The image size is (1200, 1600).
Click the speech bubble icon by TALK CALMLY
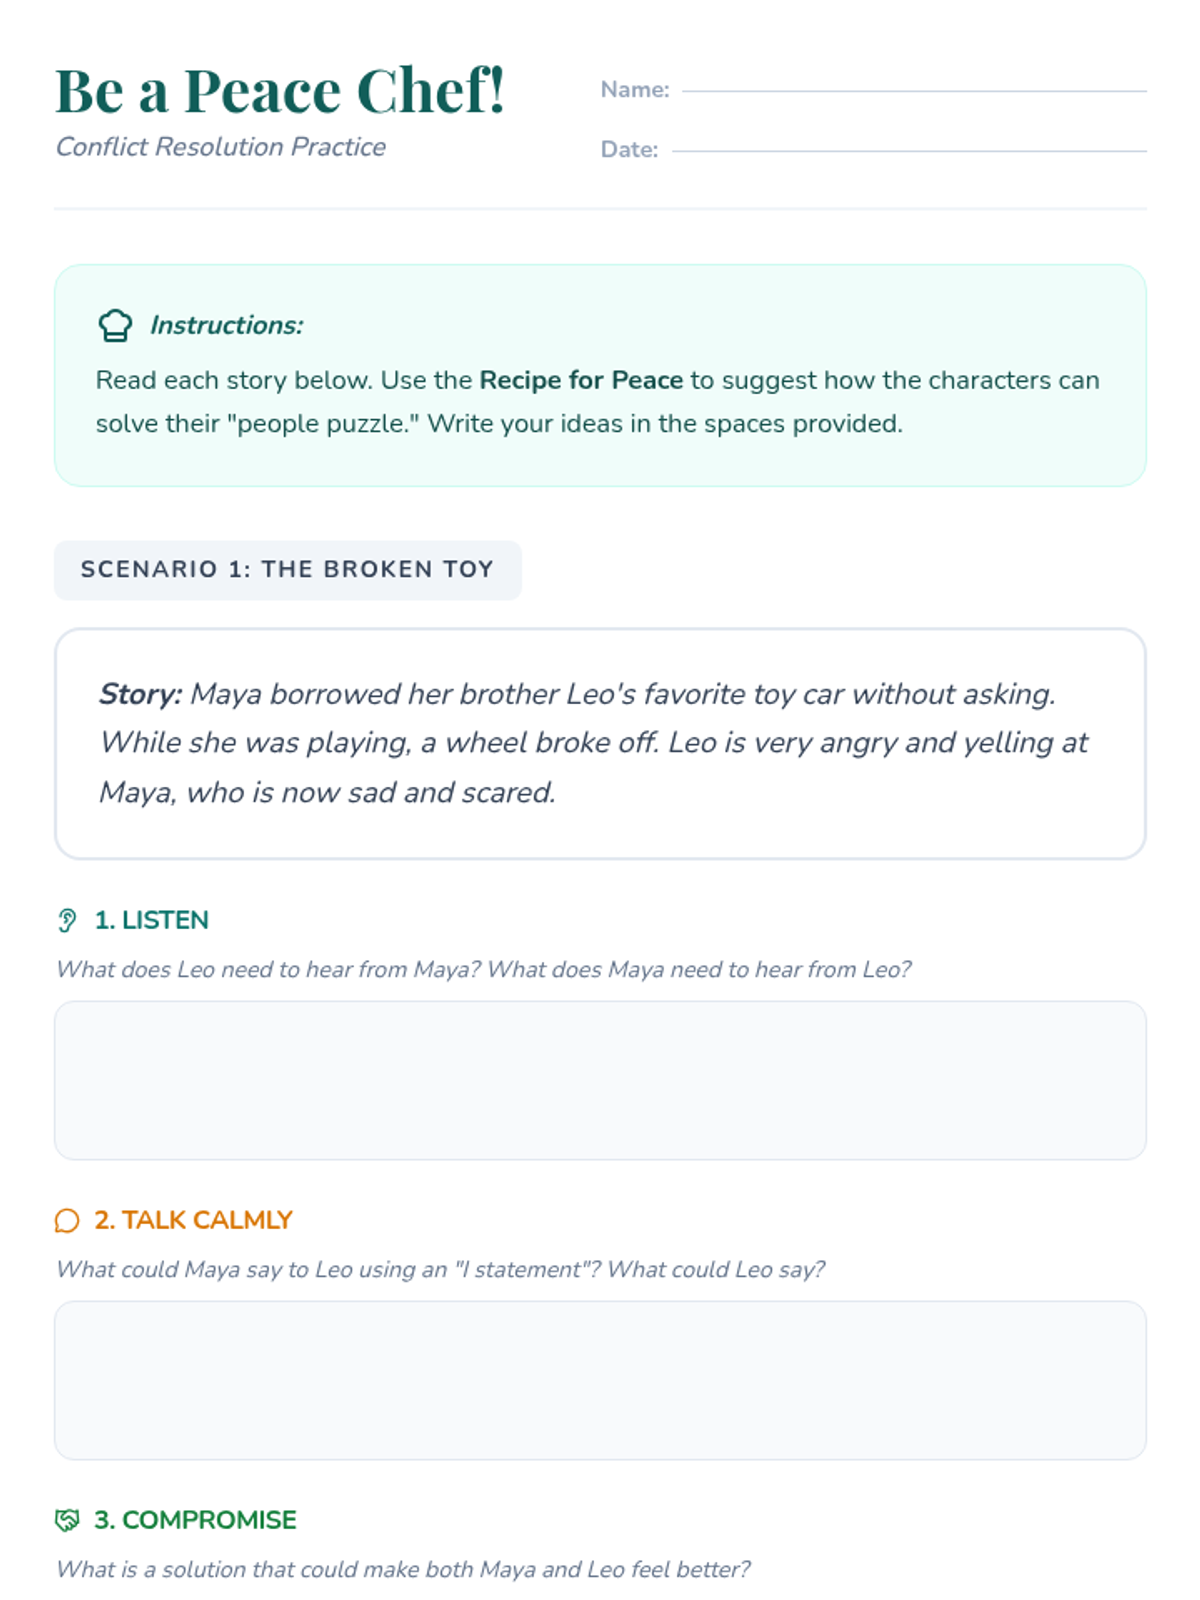click(67, 1220)
